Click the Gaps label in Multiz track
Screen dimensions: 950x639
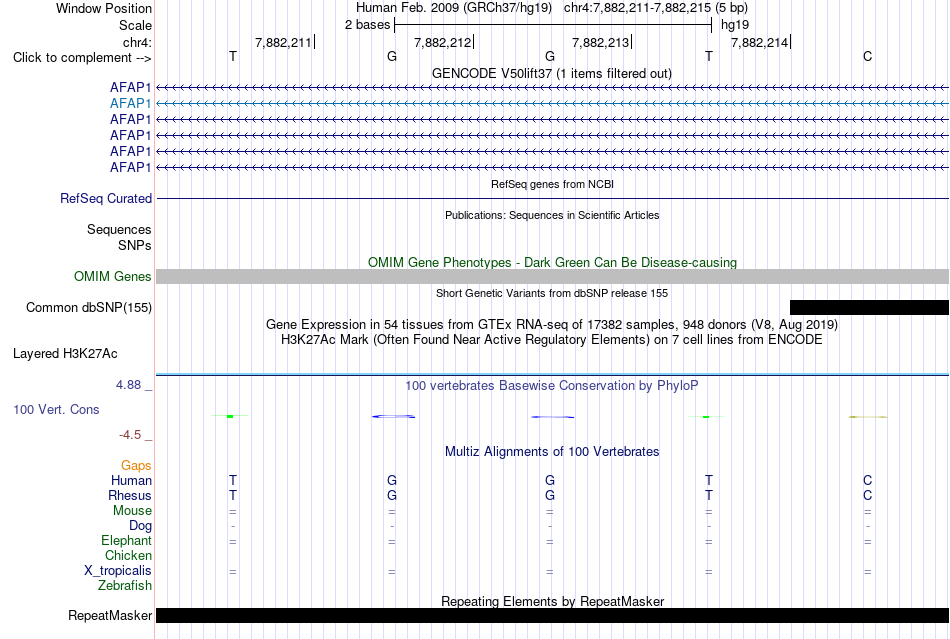pos(136,465)
